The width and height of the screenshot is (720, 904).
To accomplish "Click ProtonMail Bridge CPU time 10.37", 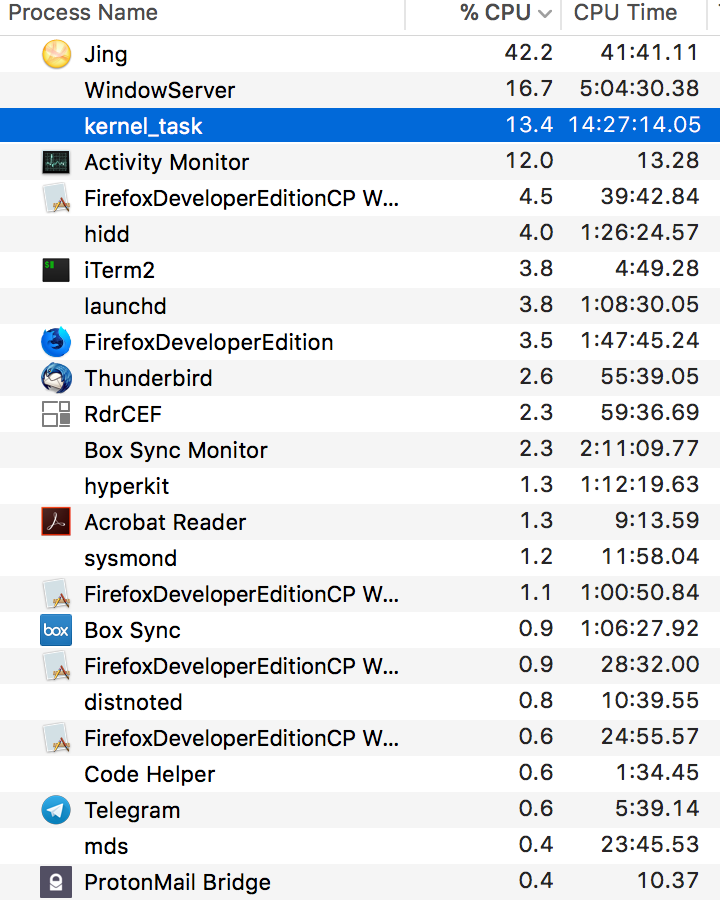I will click(x=668, y=880).
